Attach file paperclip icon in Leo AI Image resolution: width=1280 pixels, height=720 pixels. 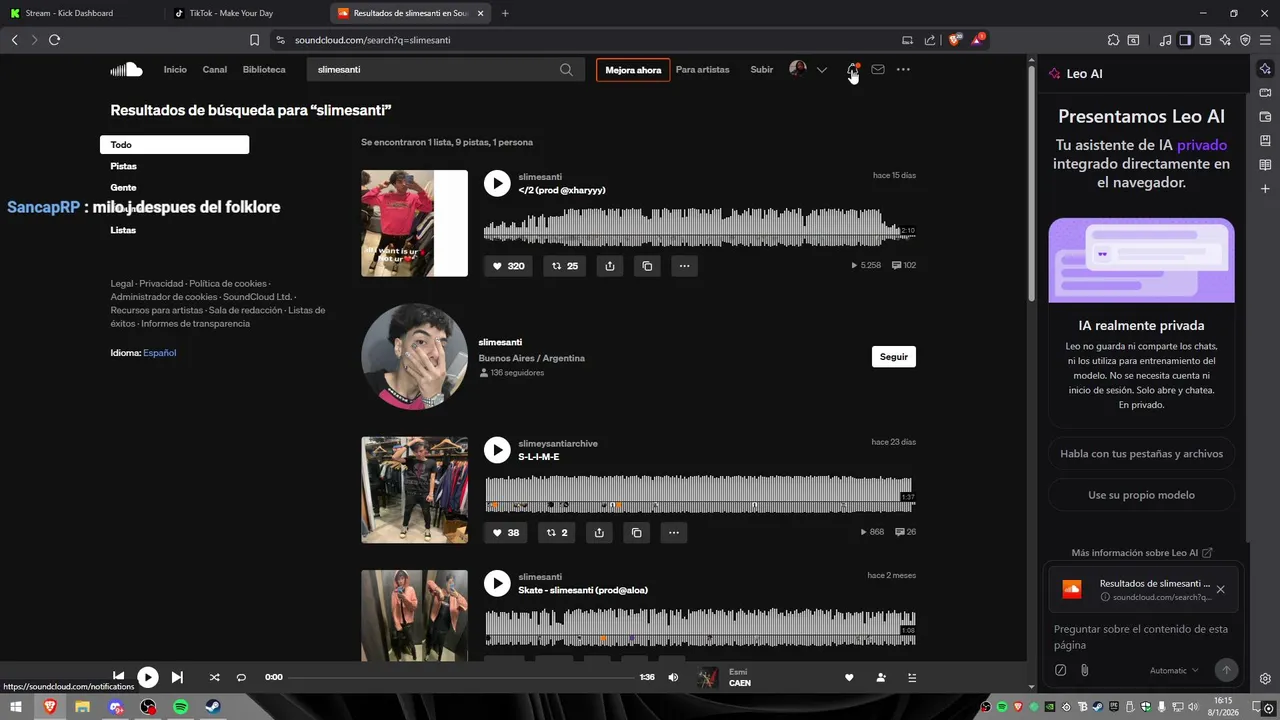pos(1084,670)
